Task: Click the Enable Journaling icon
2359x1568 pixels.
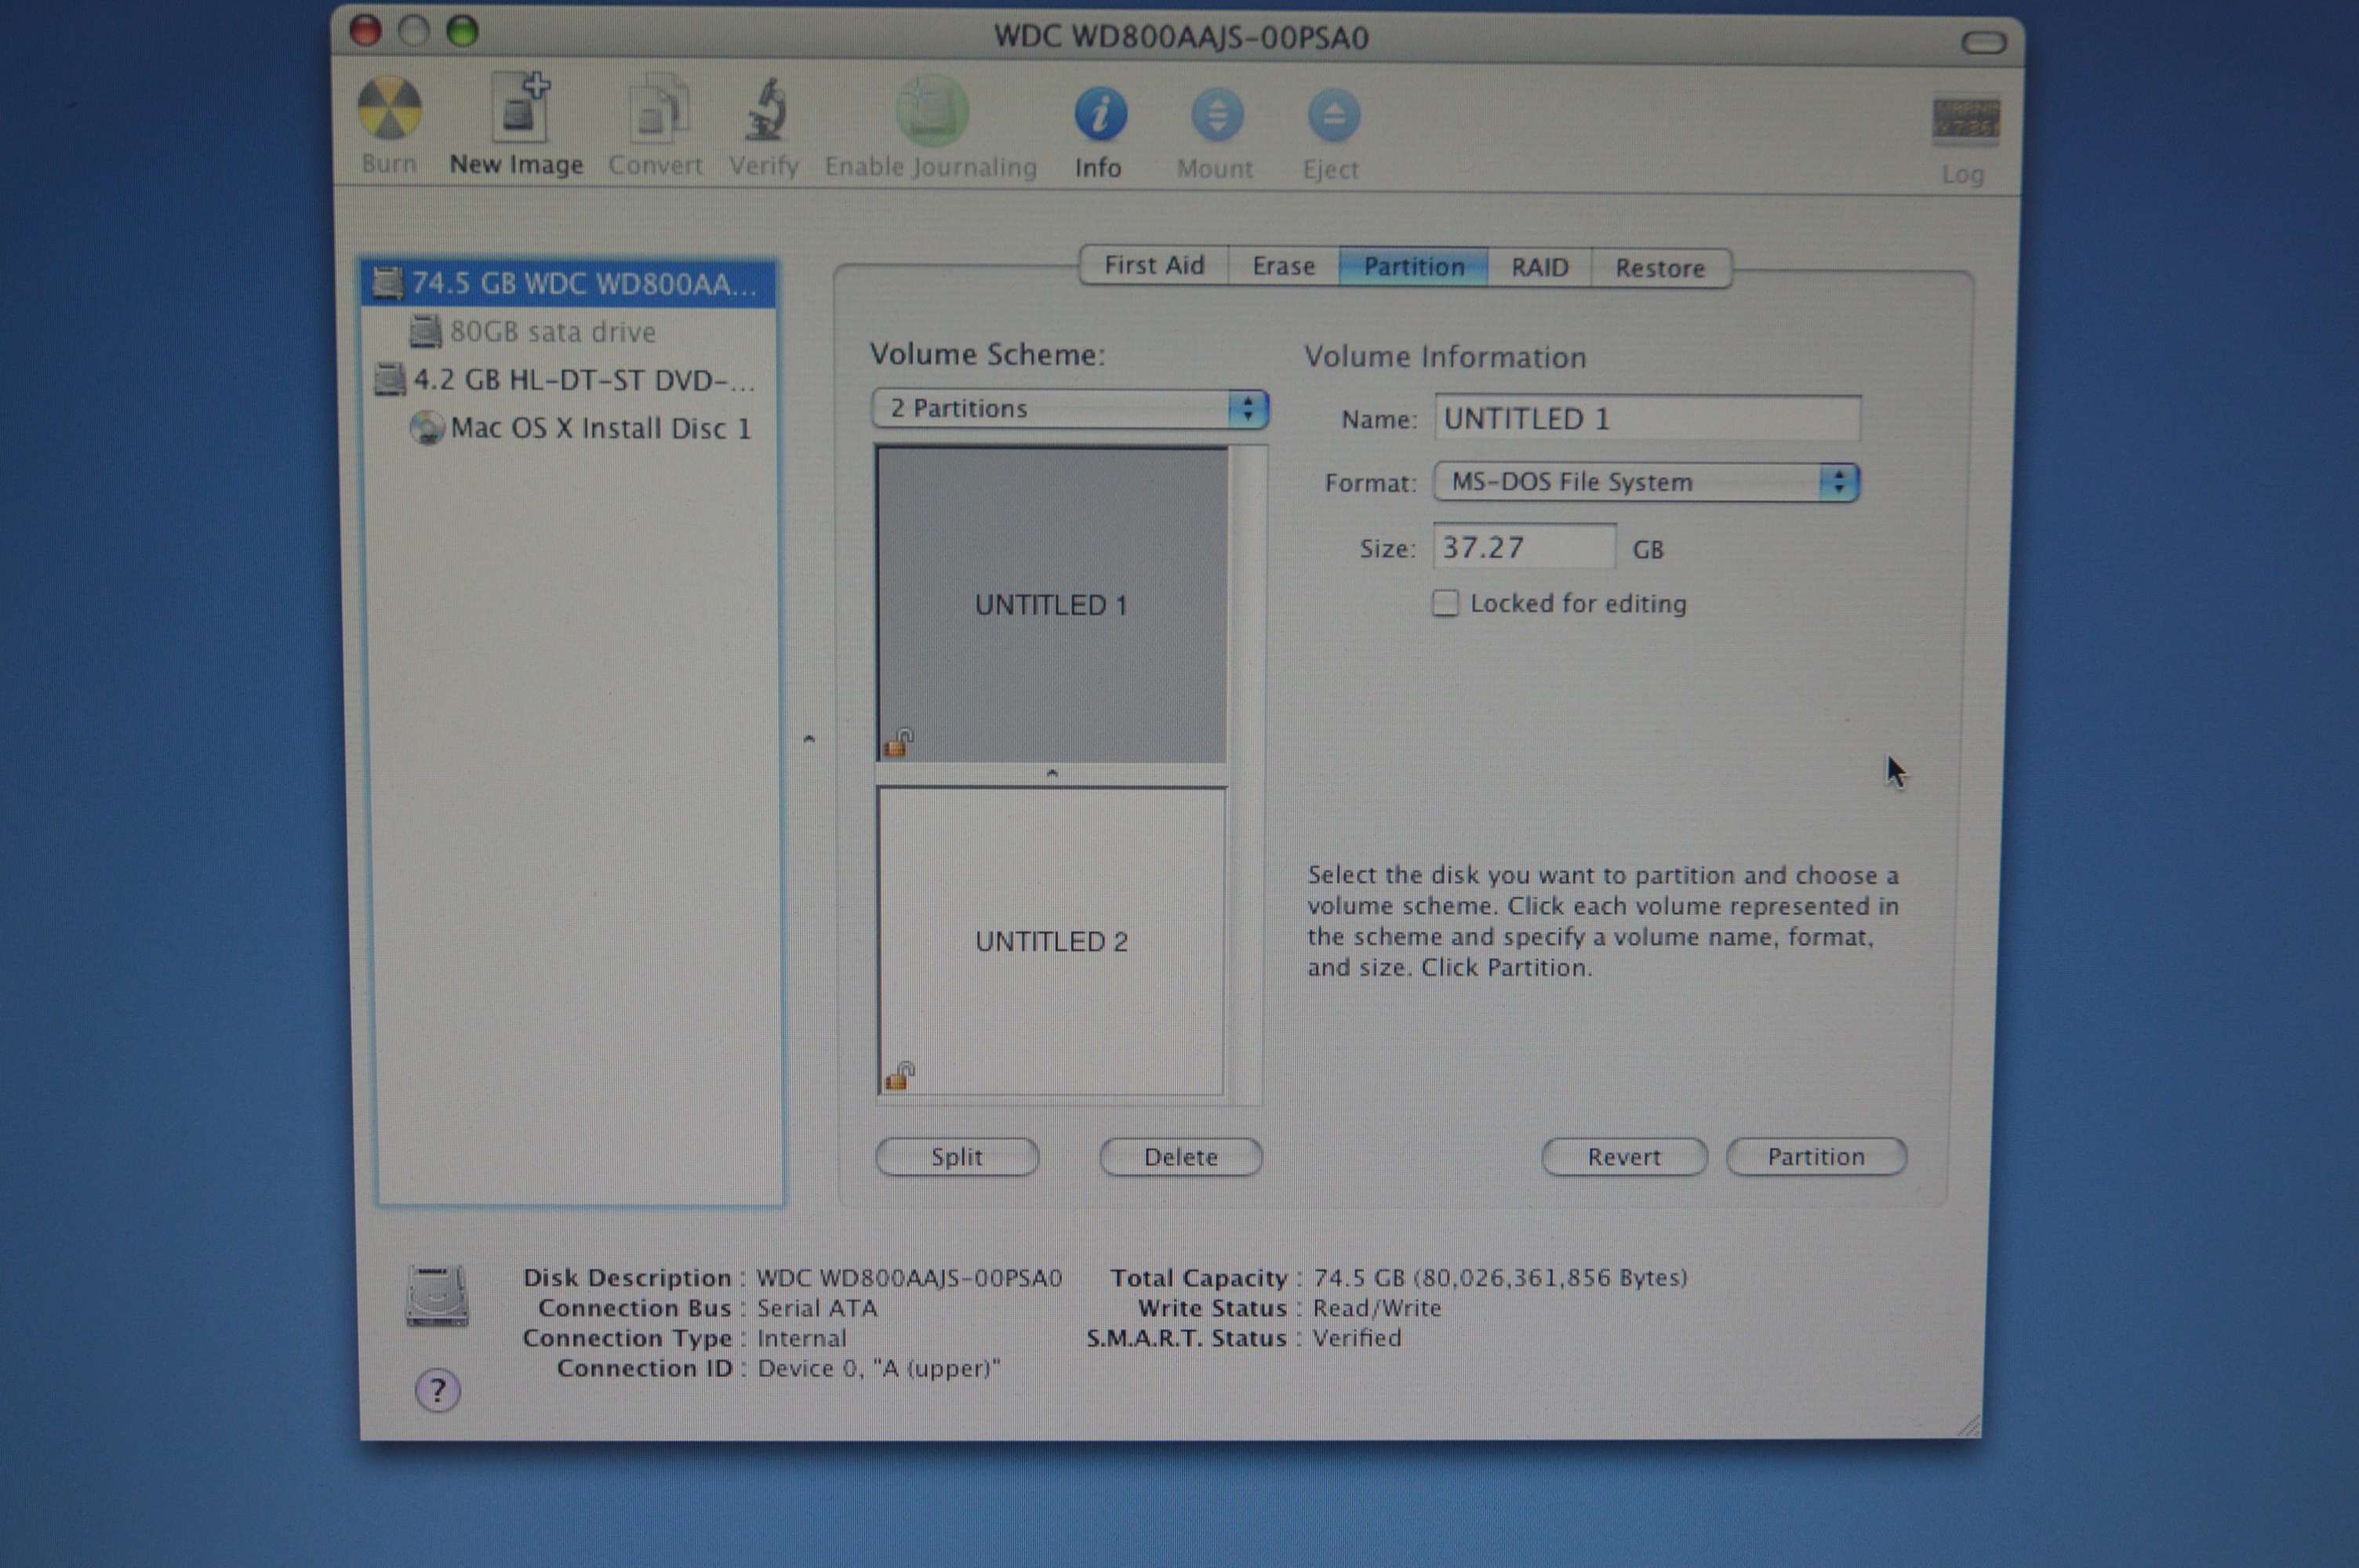Action: 931,110
